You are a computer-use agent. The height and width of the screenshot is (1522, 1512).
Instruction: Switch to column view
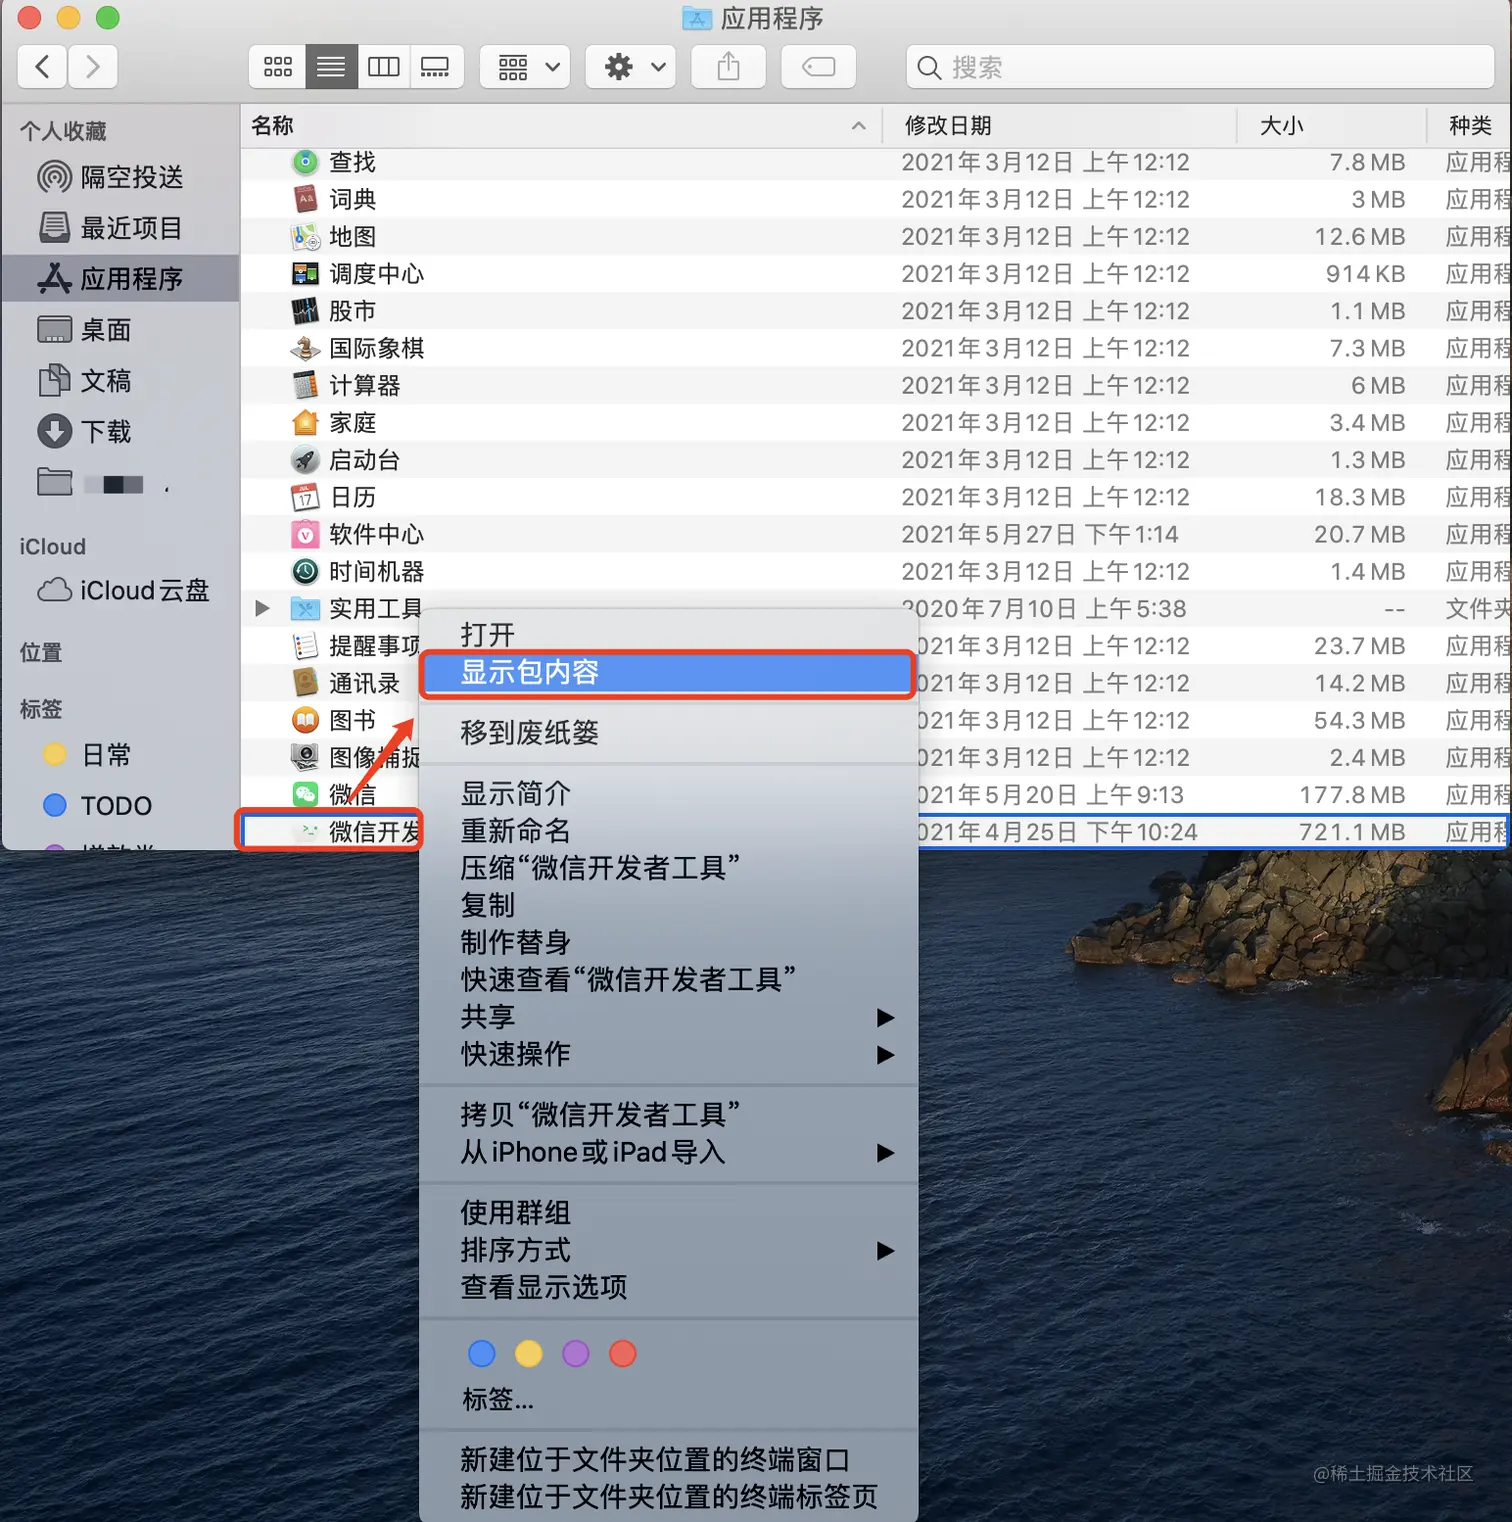pos(384,67)
